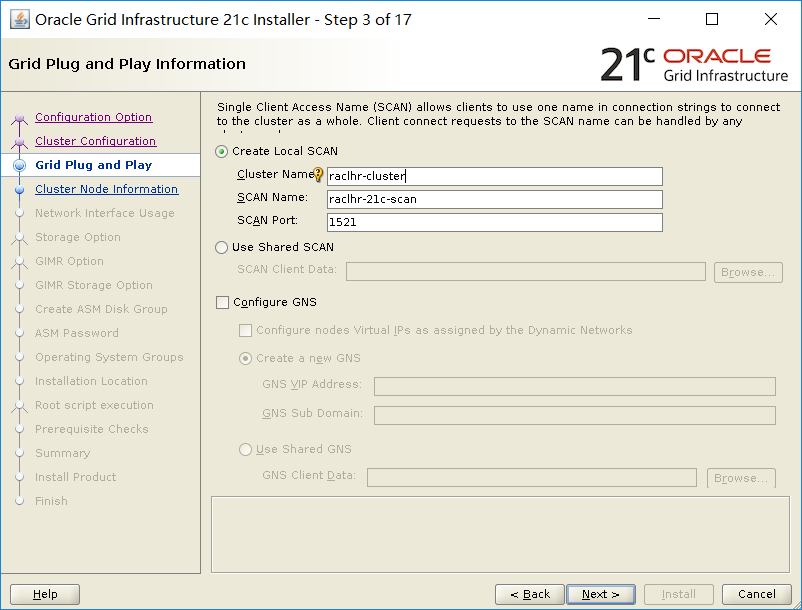Click the Create ASM Disk Group step

point(101,309)
